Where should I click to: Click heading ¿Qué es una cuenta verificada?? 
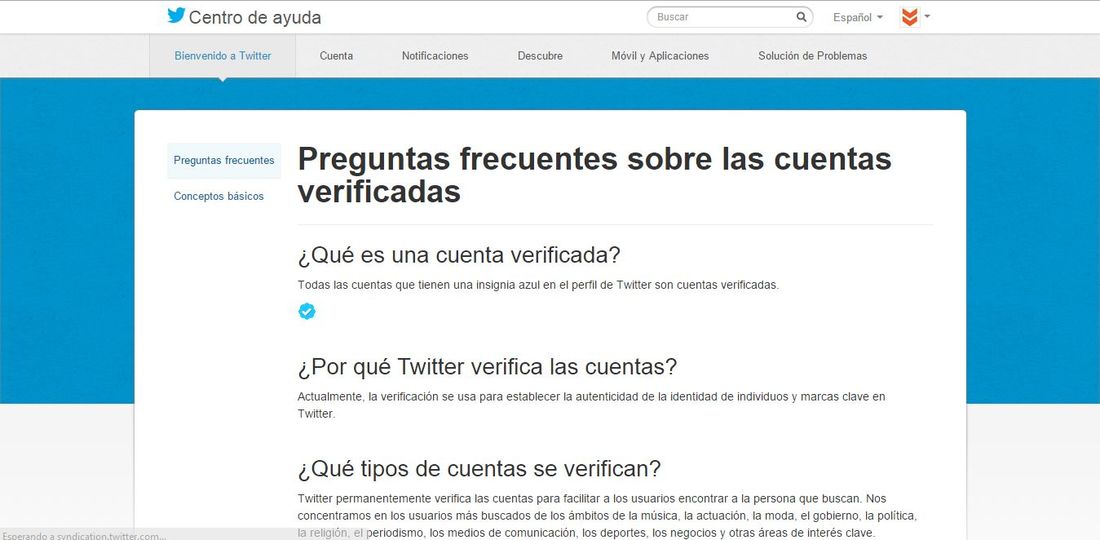click(x=459, y=255)
